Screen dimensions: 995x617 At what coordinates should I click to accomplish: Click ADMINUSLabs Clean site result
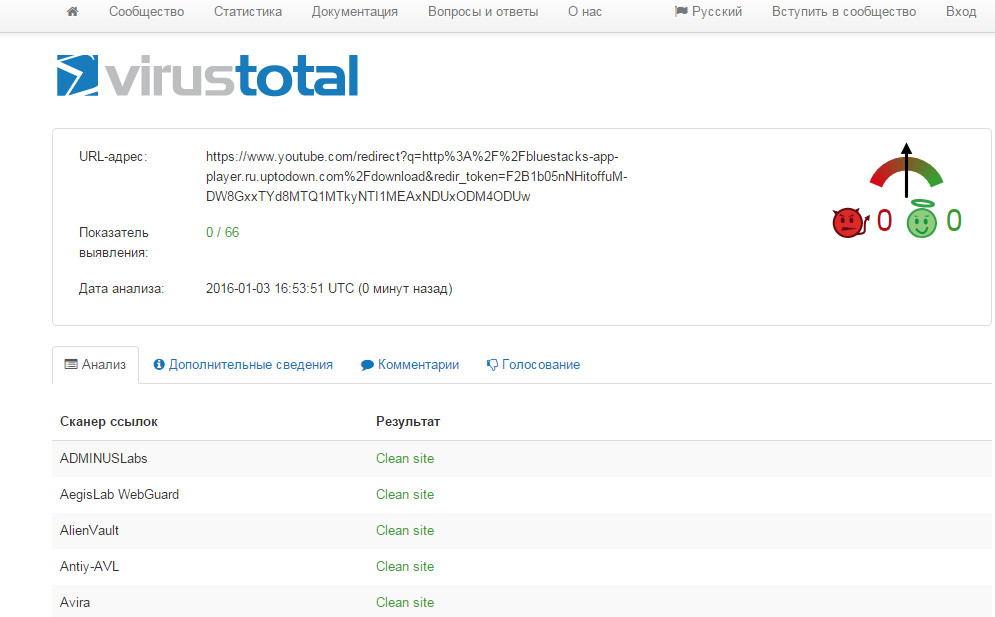[405, 458]
